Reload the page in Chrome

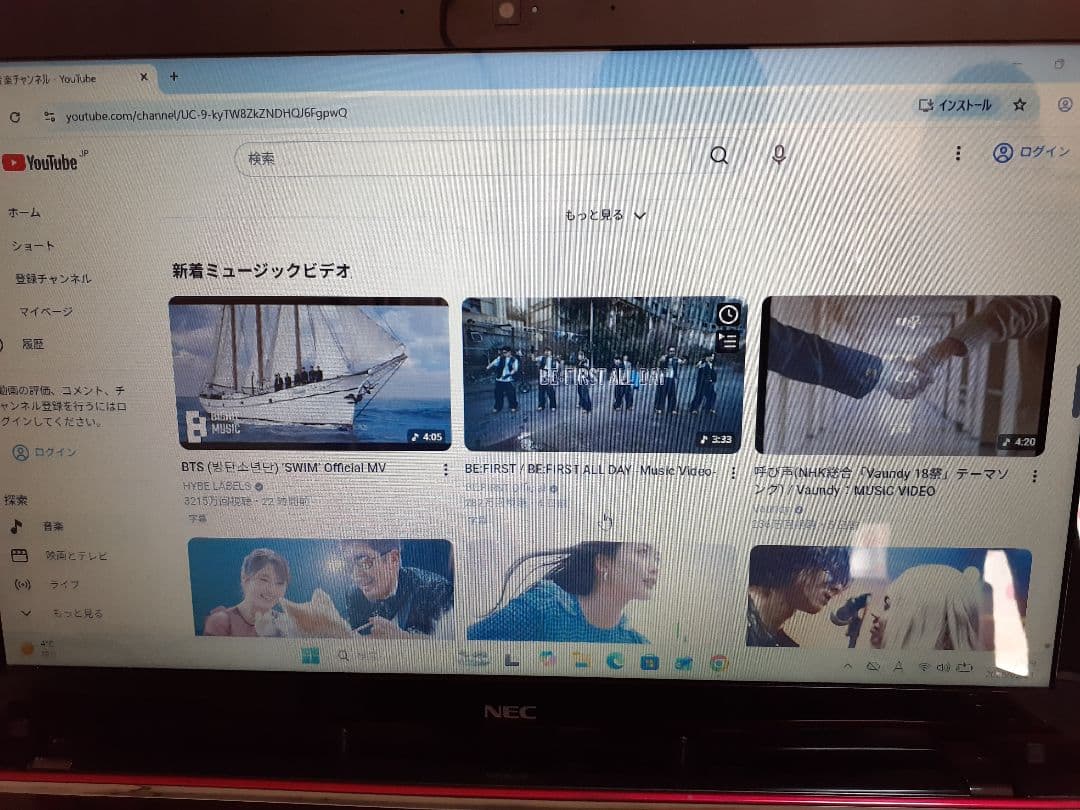coord(14,117)
